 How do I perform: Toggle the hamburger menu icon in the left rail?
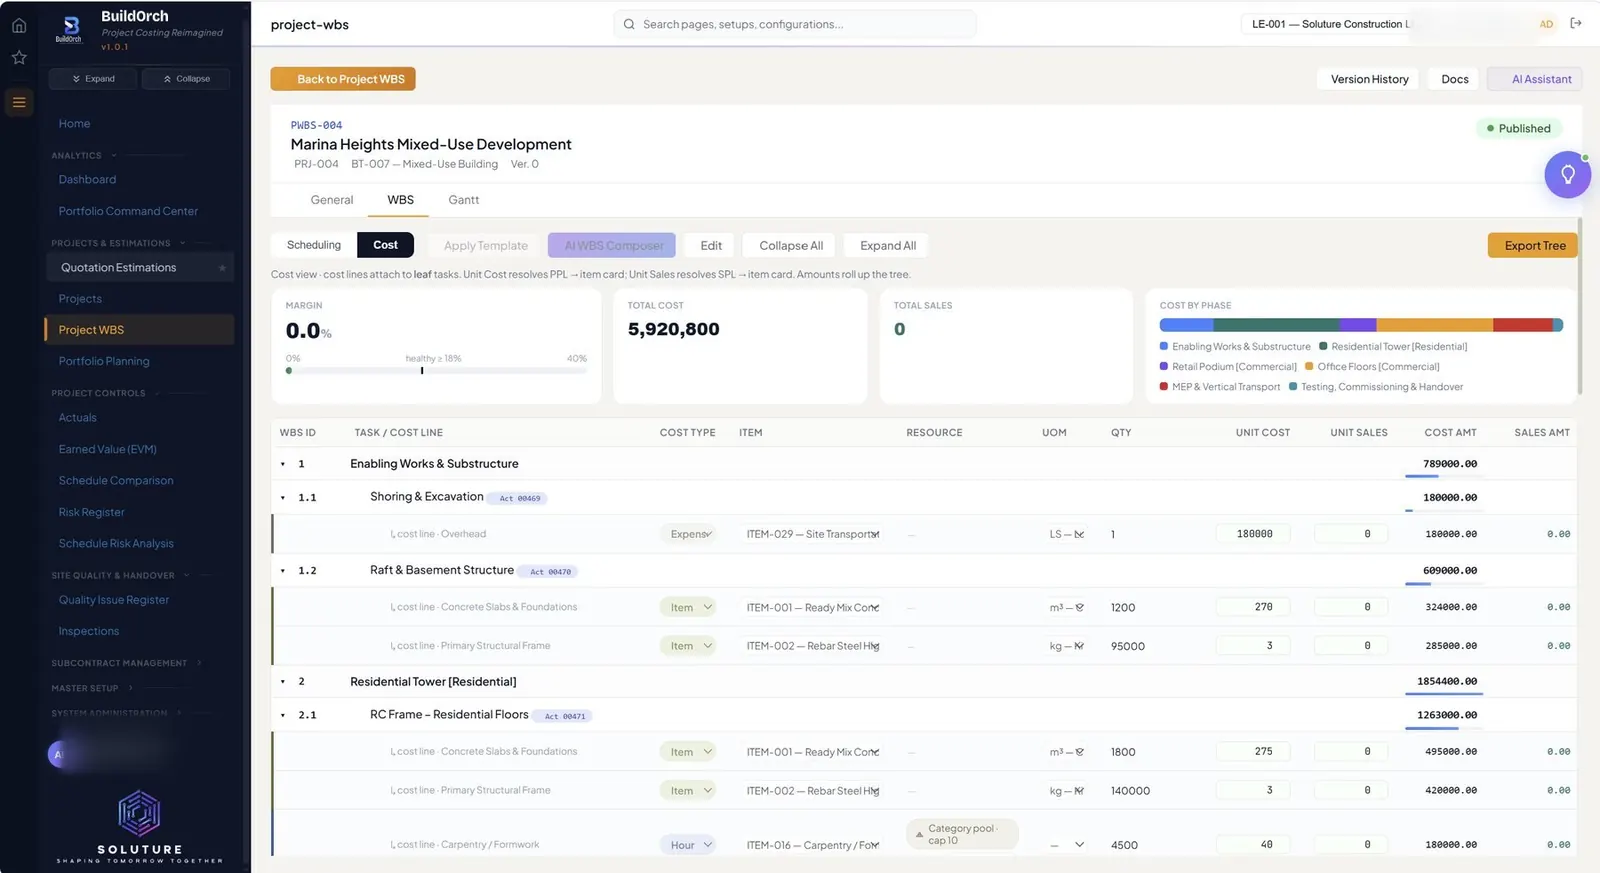19,102
